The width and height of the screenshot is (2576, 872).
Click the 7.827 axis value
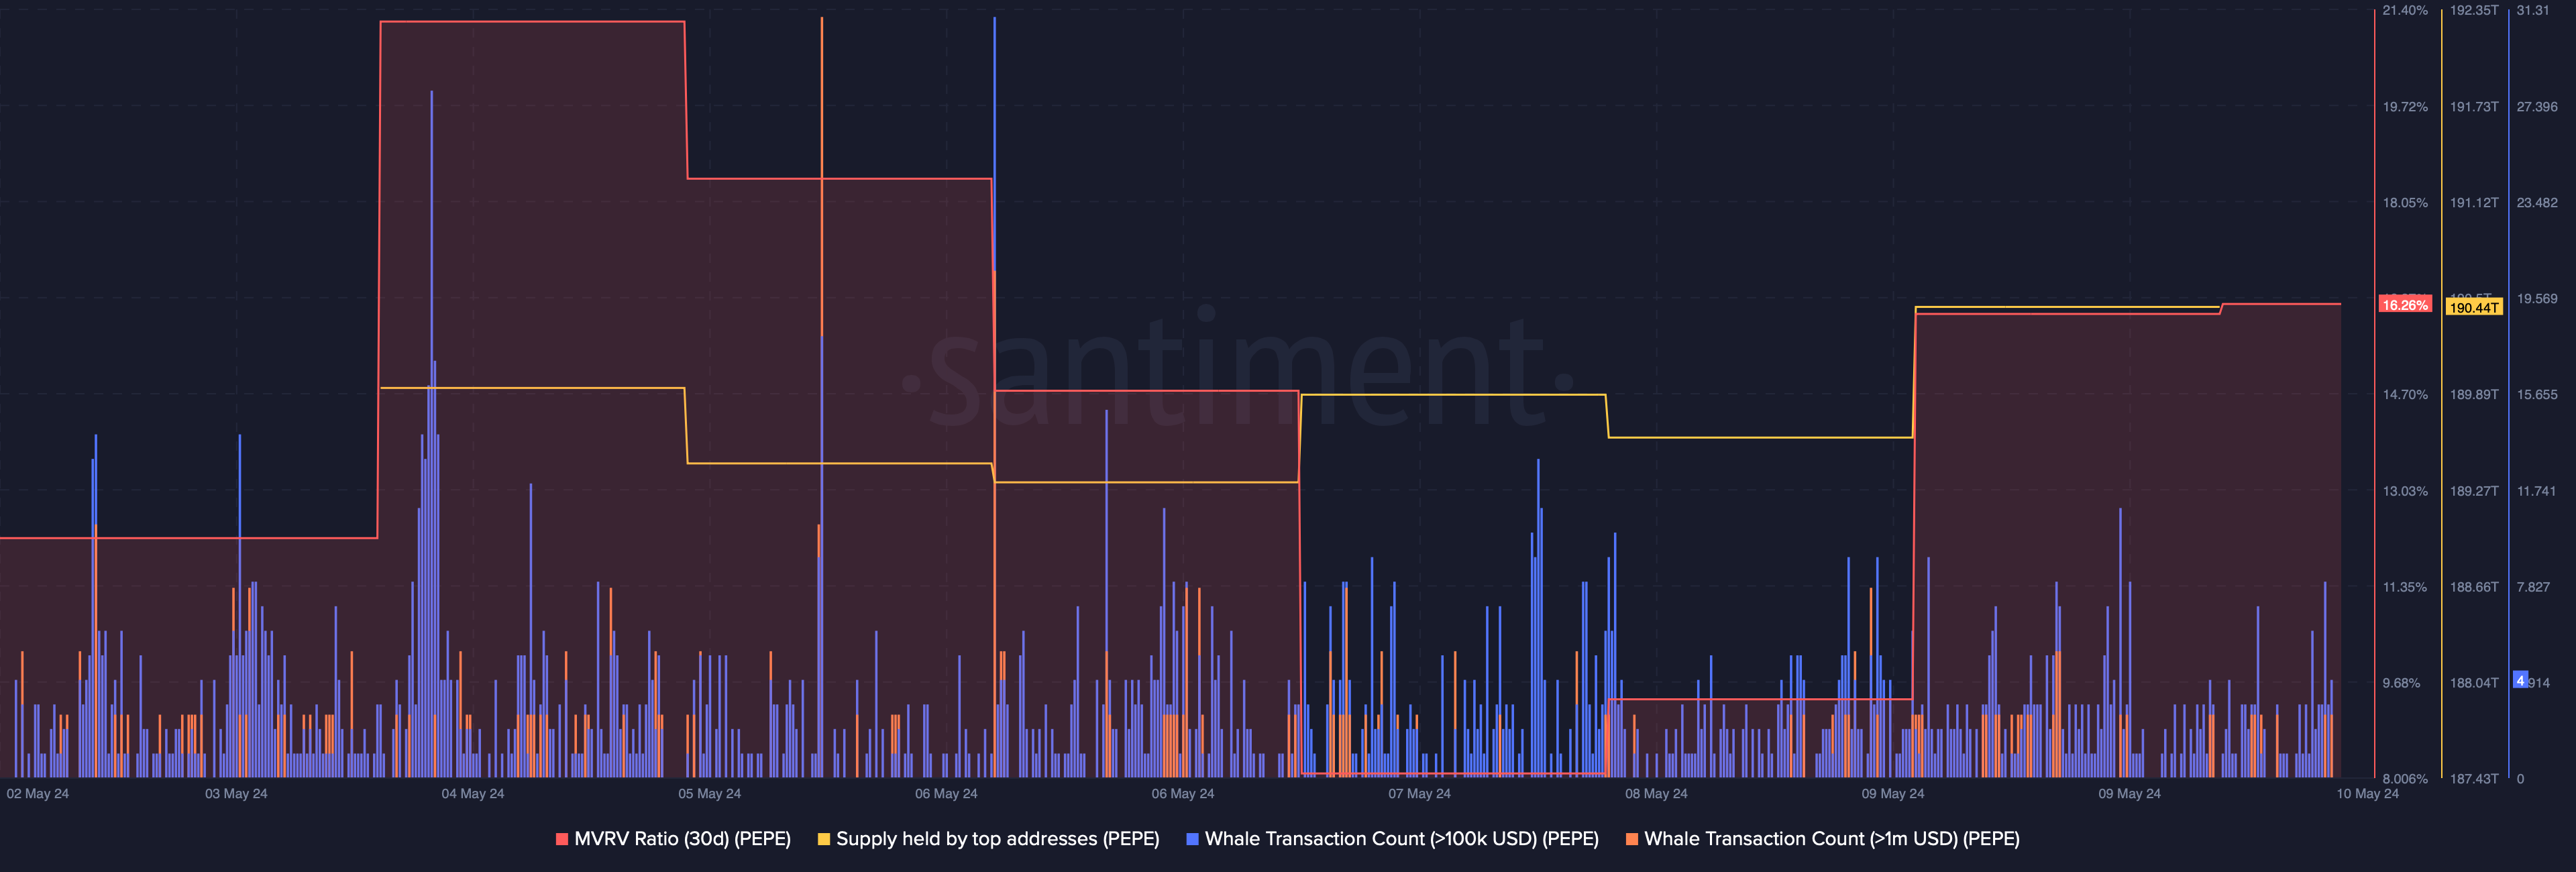[x=2533, y=587]
